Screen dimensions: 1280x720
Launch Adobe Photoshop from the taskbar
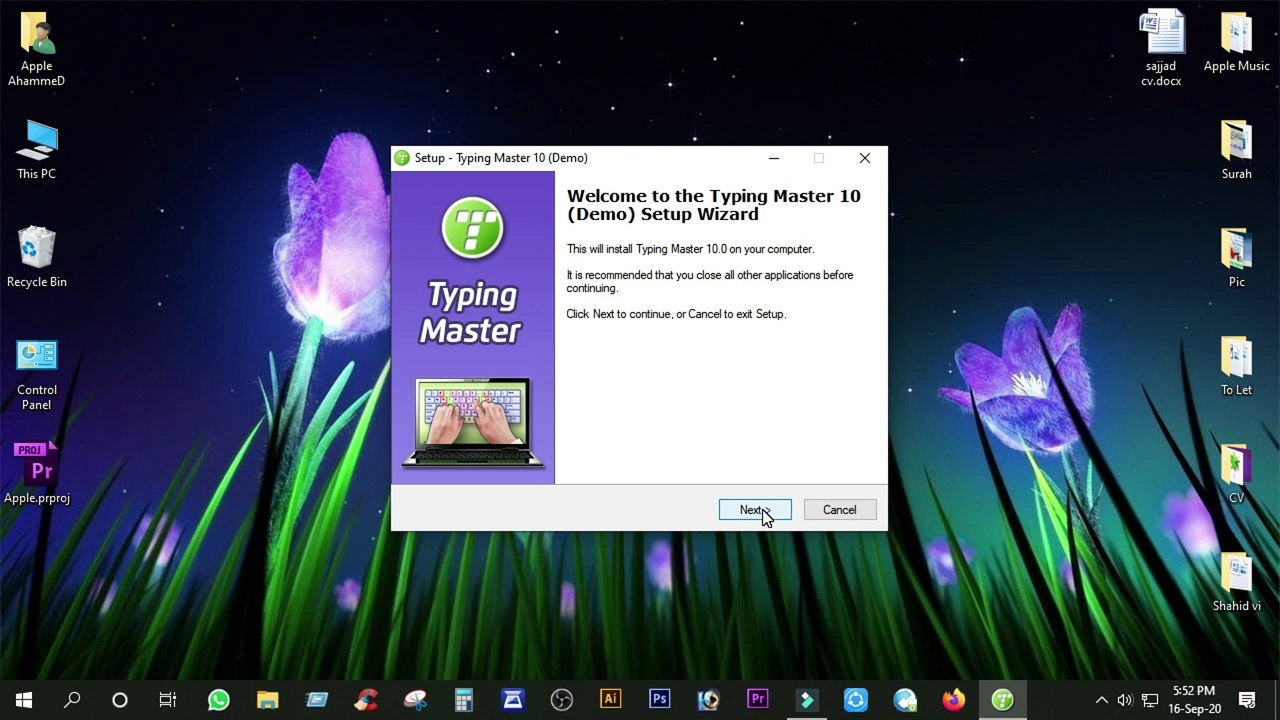point(659,700)
